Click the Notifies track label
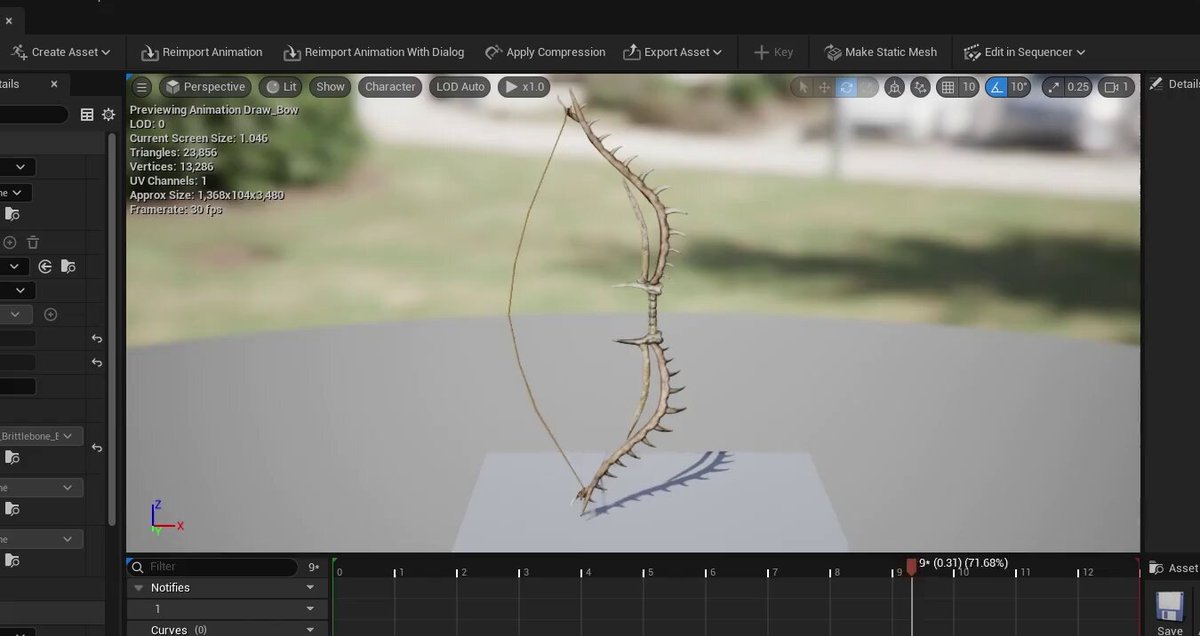Viewport: 1200px width, 636px height. [170, 588]
